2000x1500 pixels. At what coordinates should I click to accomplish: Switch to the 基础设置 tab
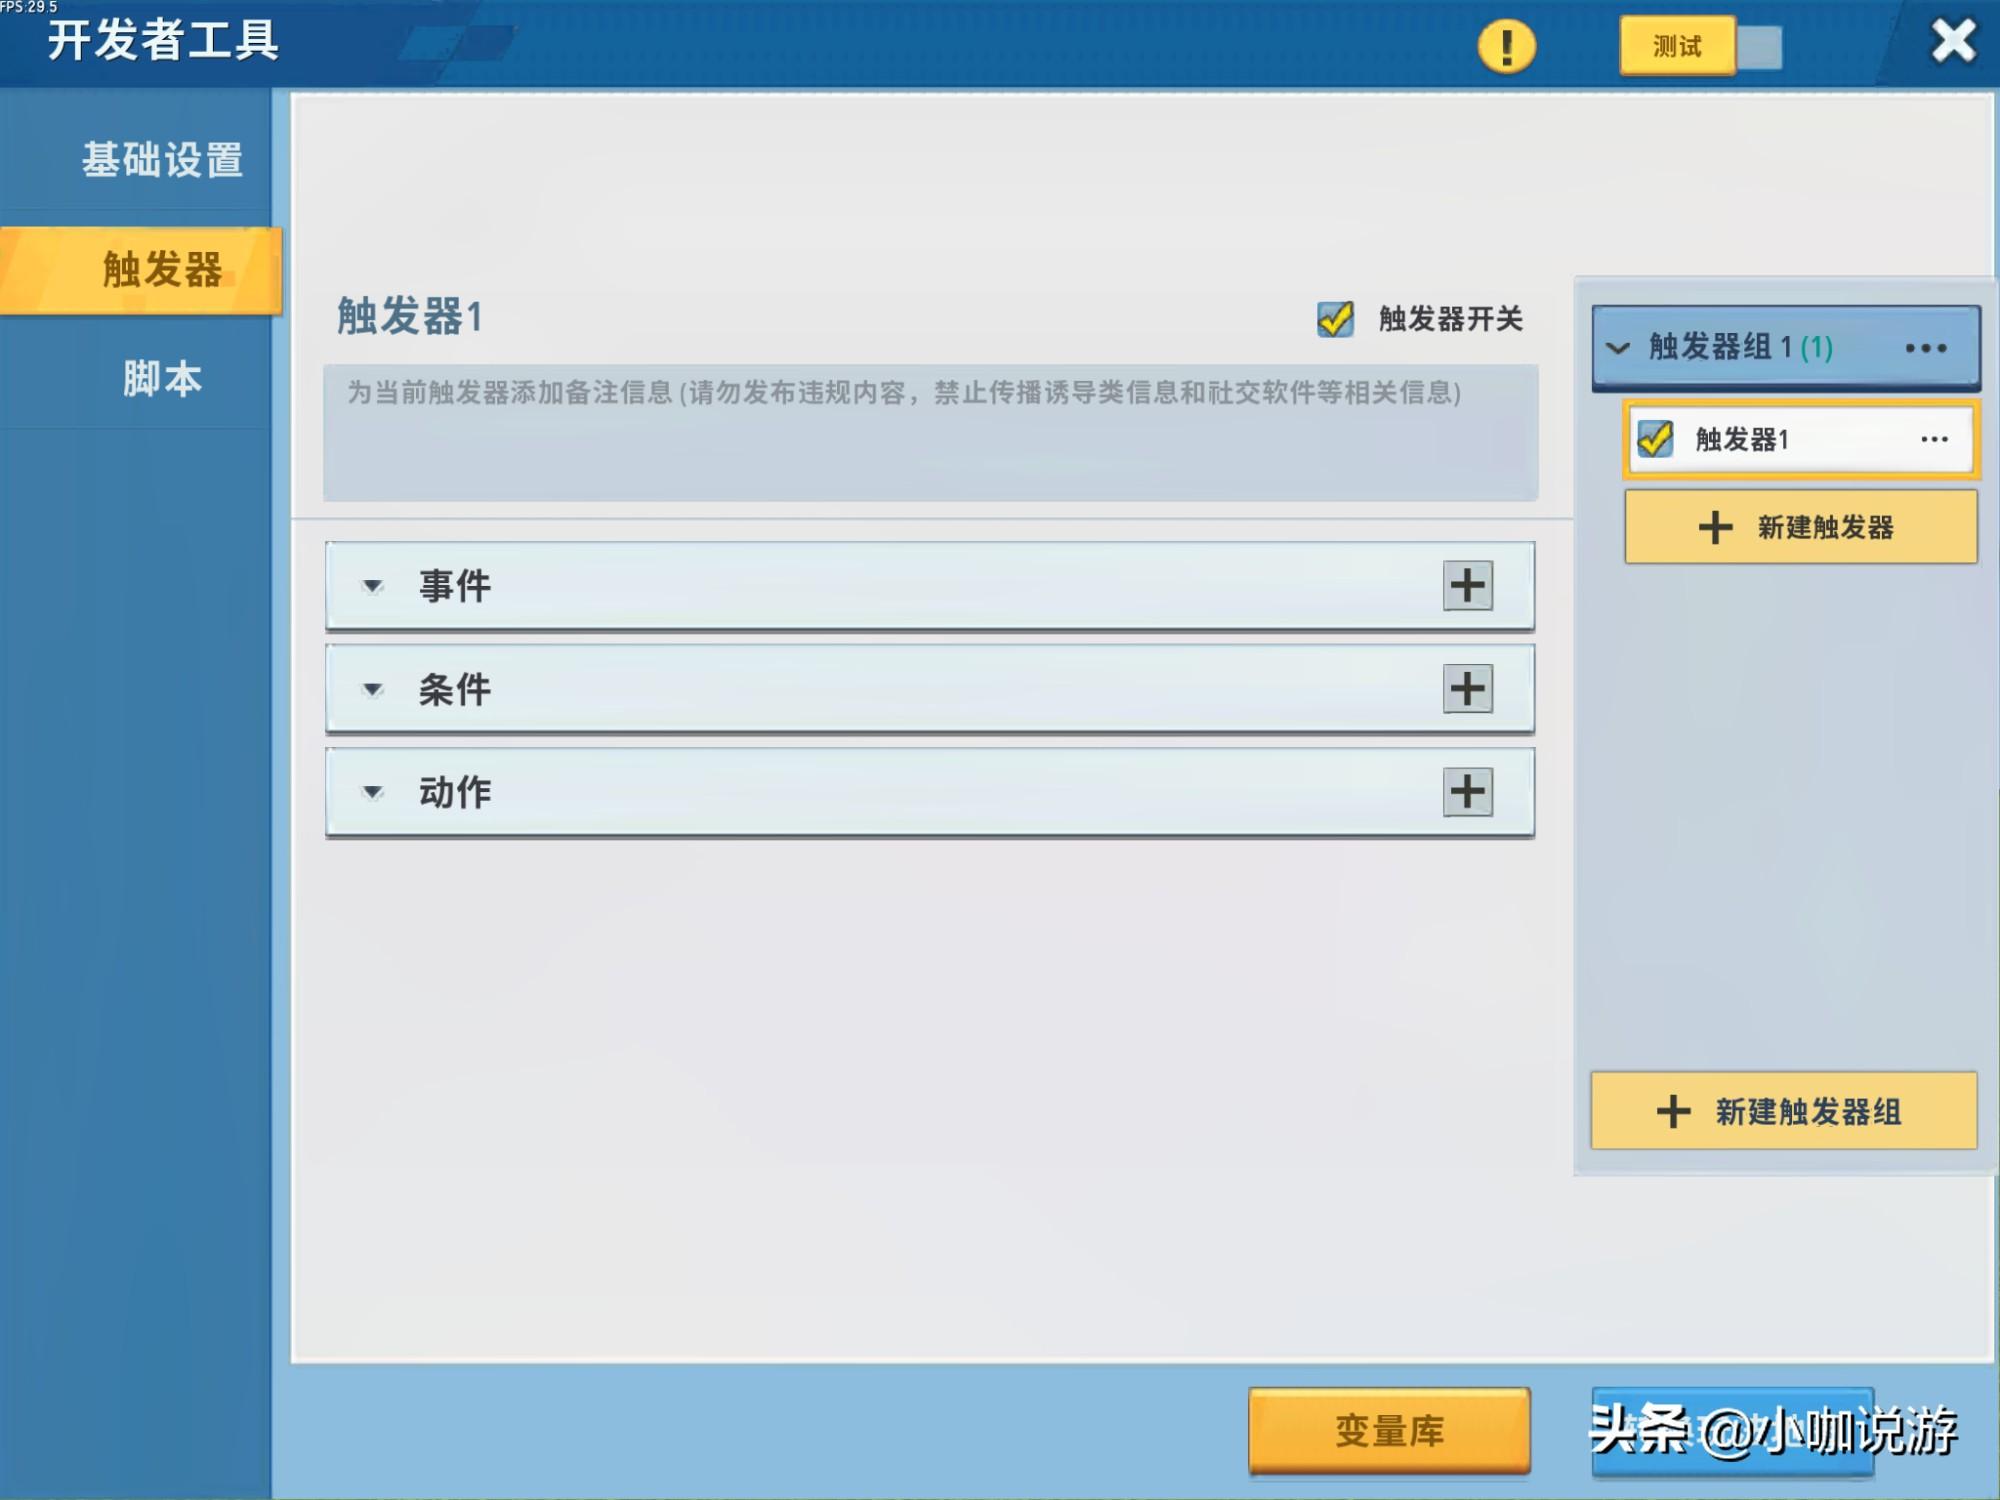click(163, 157)
